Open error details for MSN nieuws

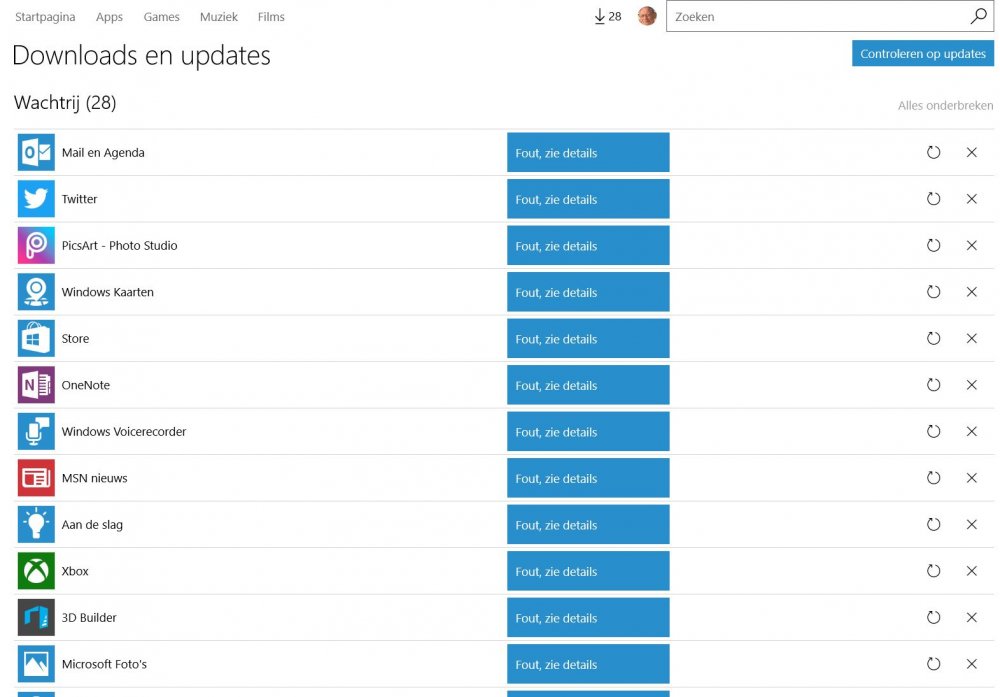pos(588,478)
